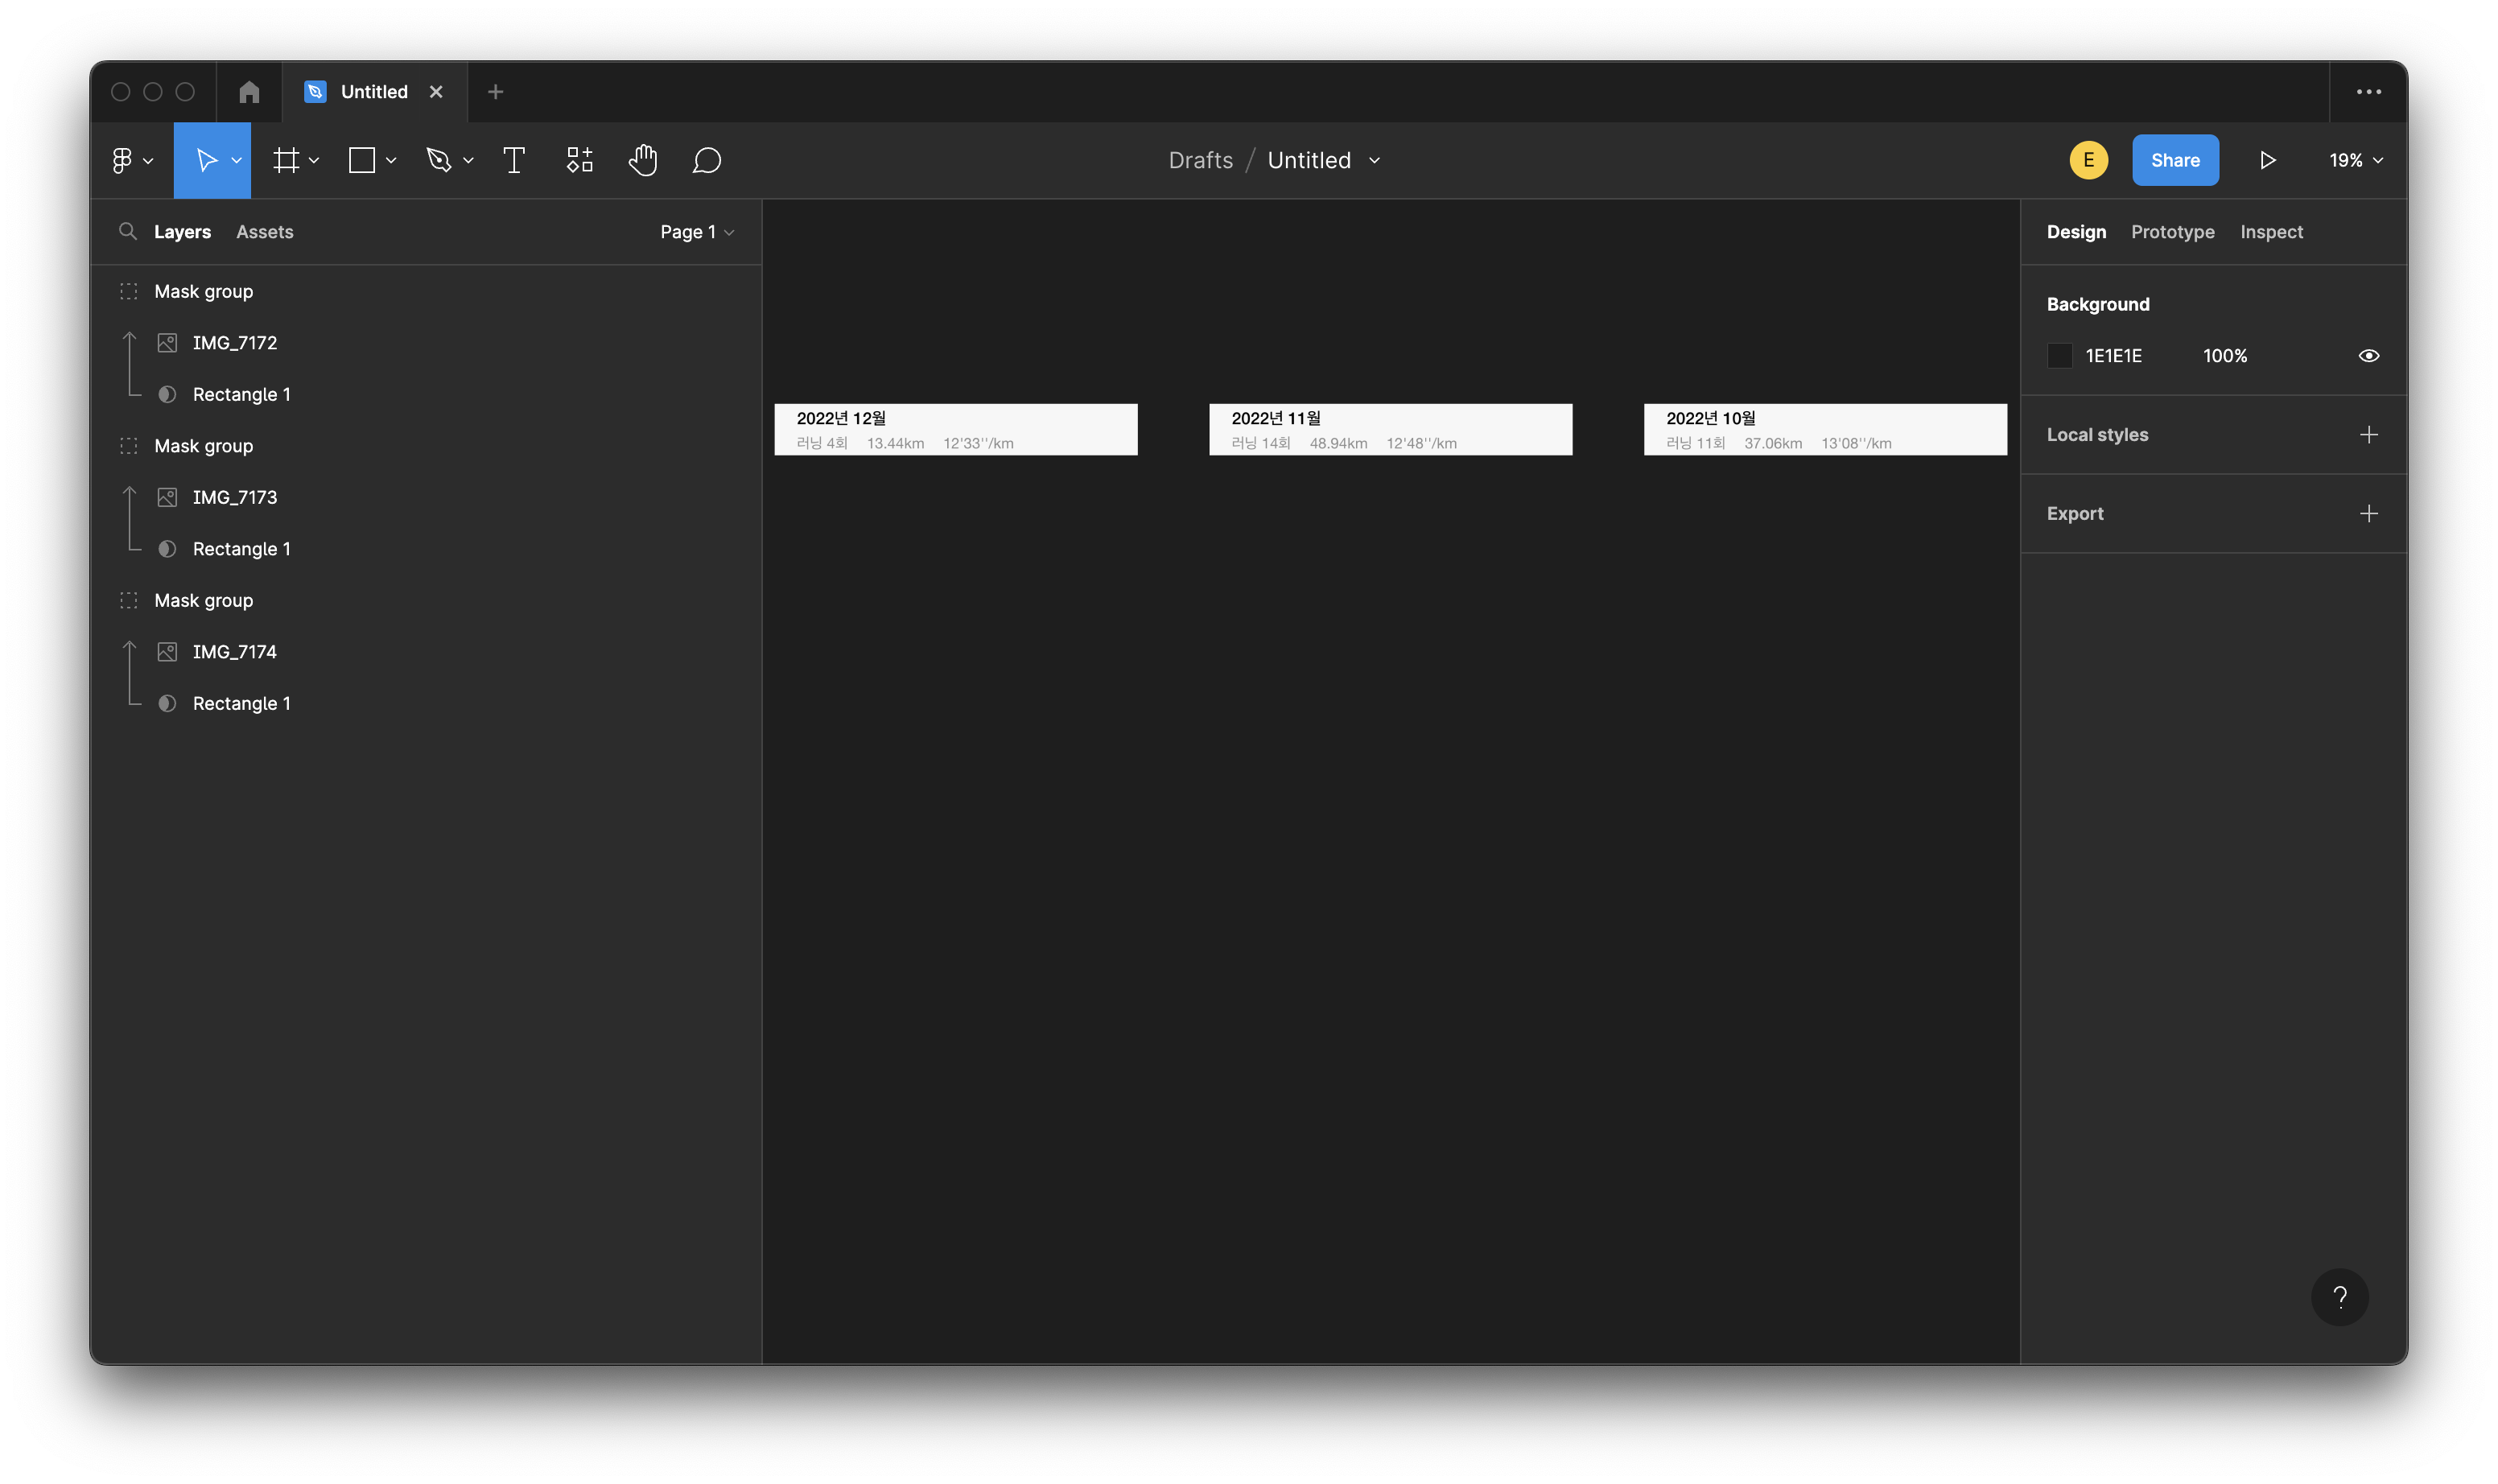Click the 1E1E1E background color swatch
This screenshot has width=2498, height=1484.
click(2060, 356)
